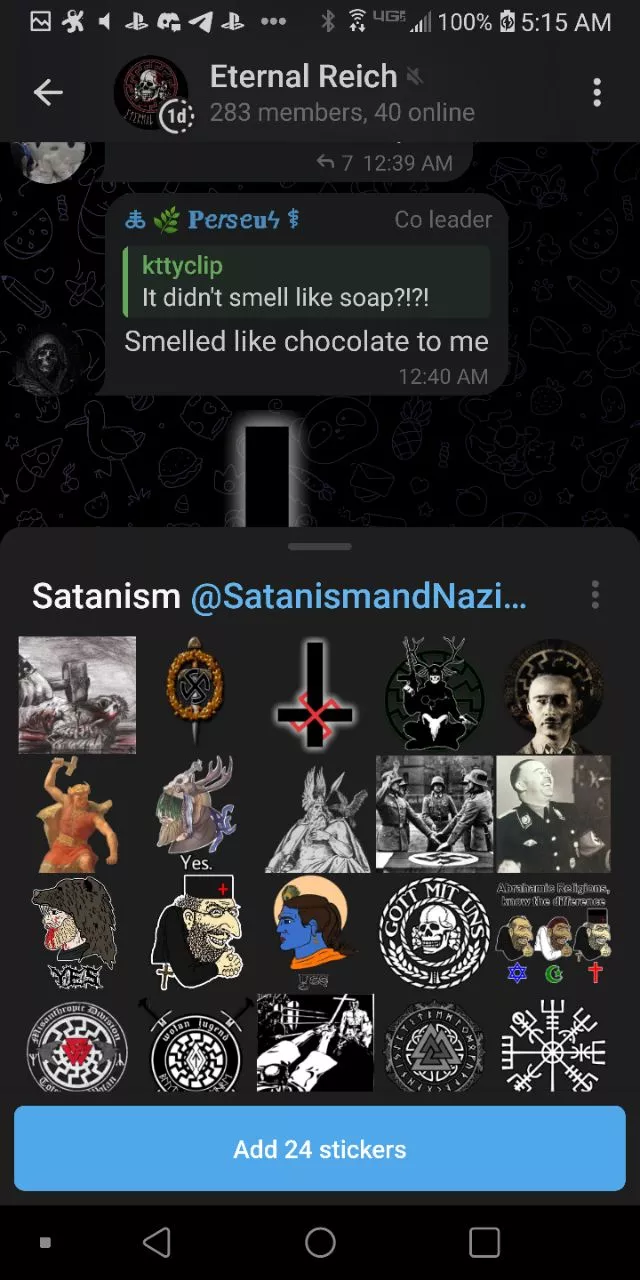Viewport: 640px width, 1280px height.
Task: Select the valknut triangle rune sticker
Action: tap(434, 1047)
